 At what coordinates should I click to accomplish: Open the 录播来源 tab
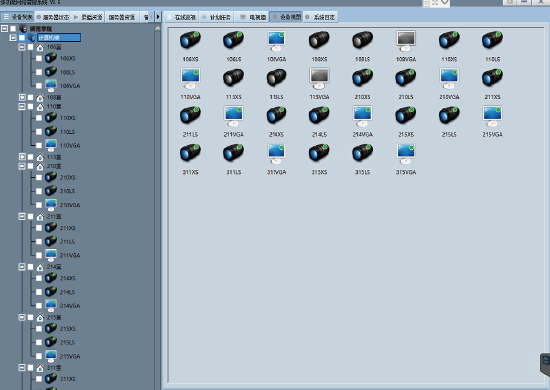click(x=88, y=17)
